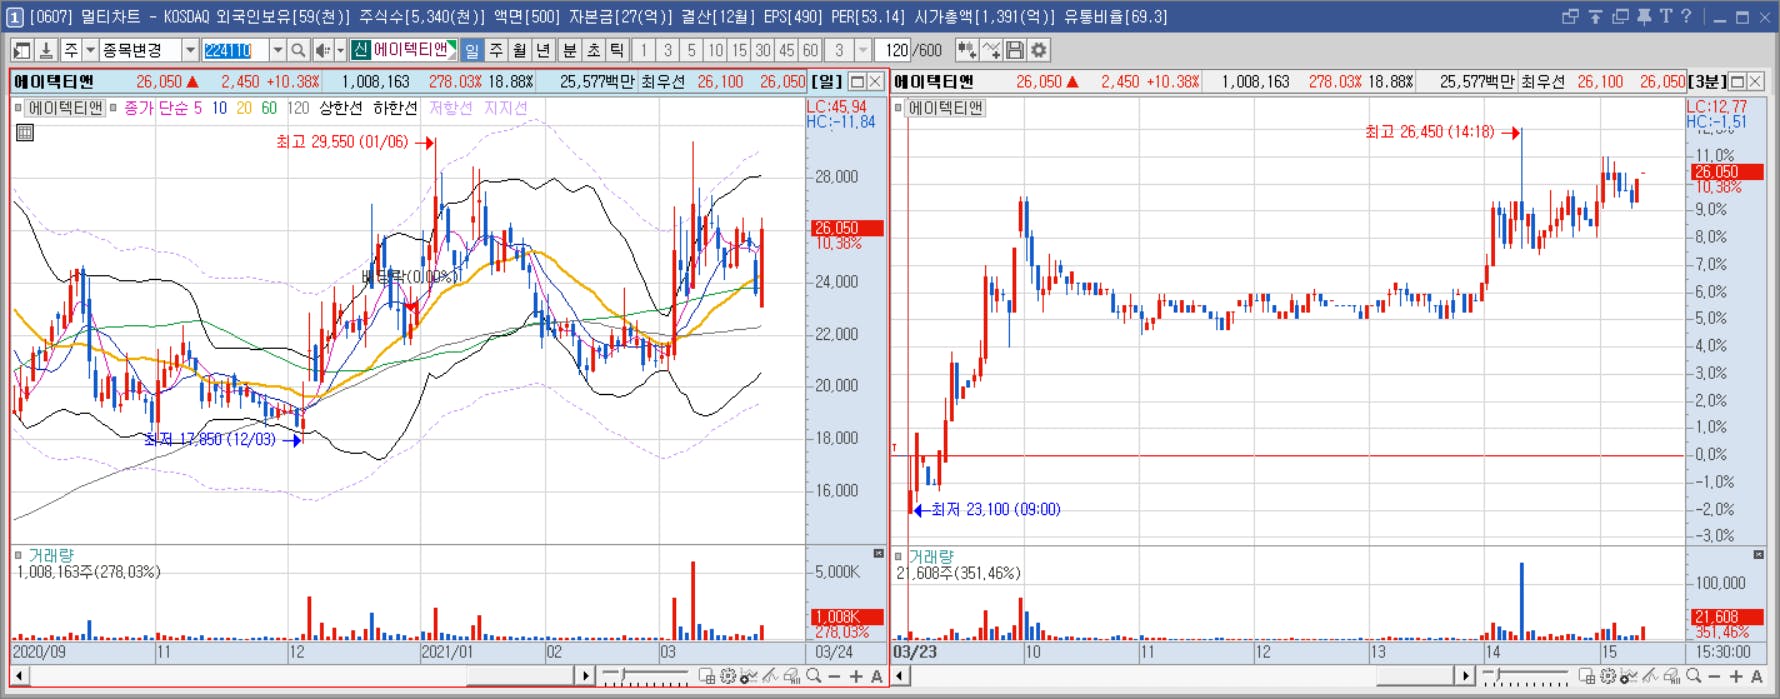Select tick 틱 period toggle
This screenshot has width=1780, height=699.
pos(617,50)
